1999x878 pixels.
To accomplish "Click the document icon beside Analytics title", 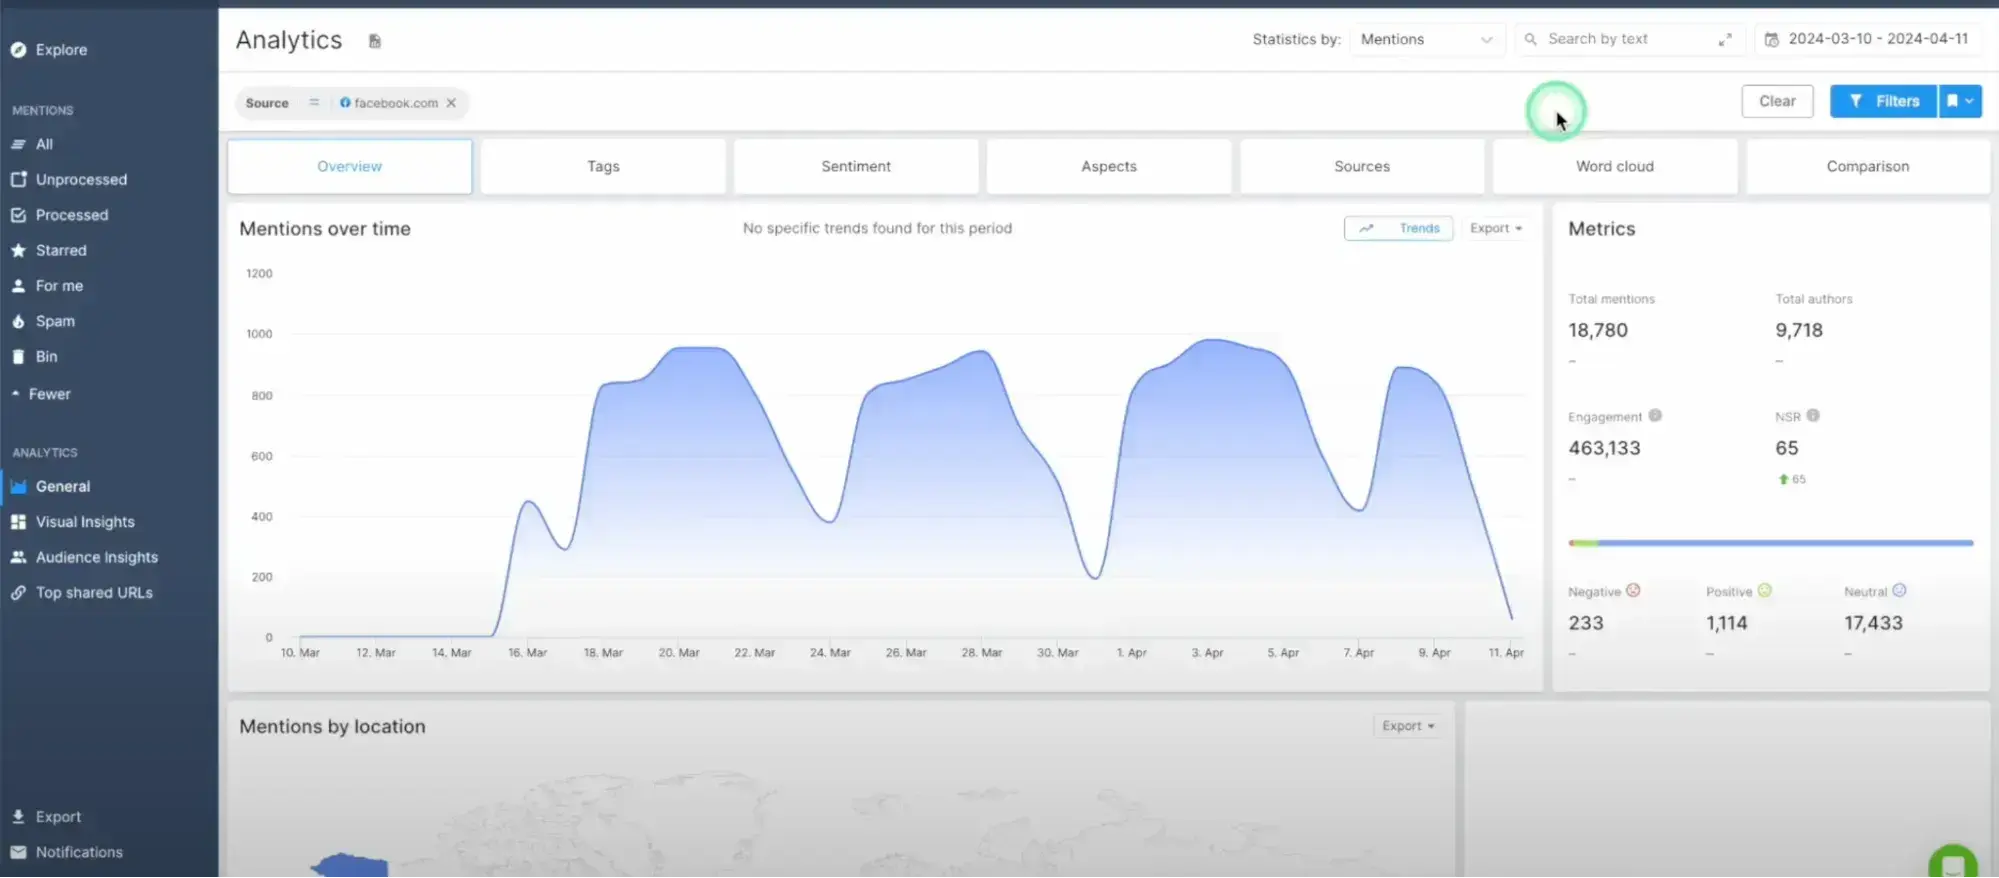I will [x=375, y=41].
